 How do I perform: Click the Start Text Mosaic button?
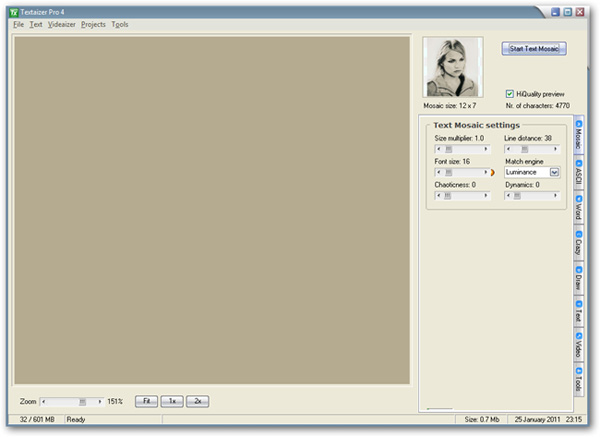pyautogui.click(x=534, y=49)
